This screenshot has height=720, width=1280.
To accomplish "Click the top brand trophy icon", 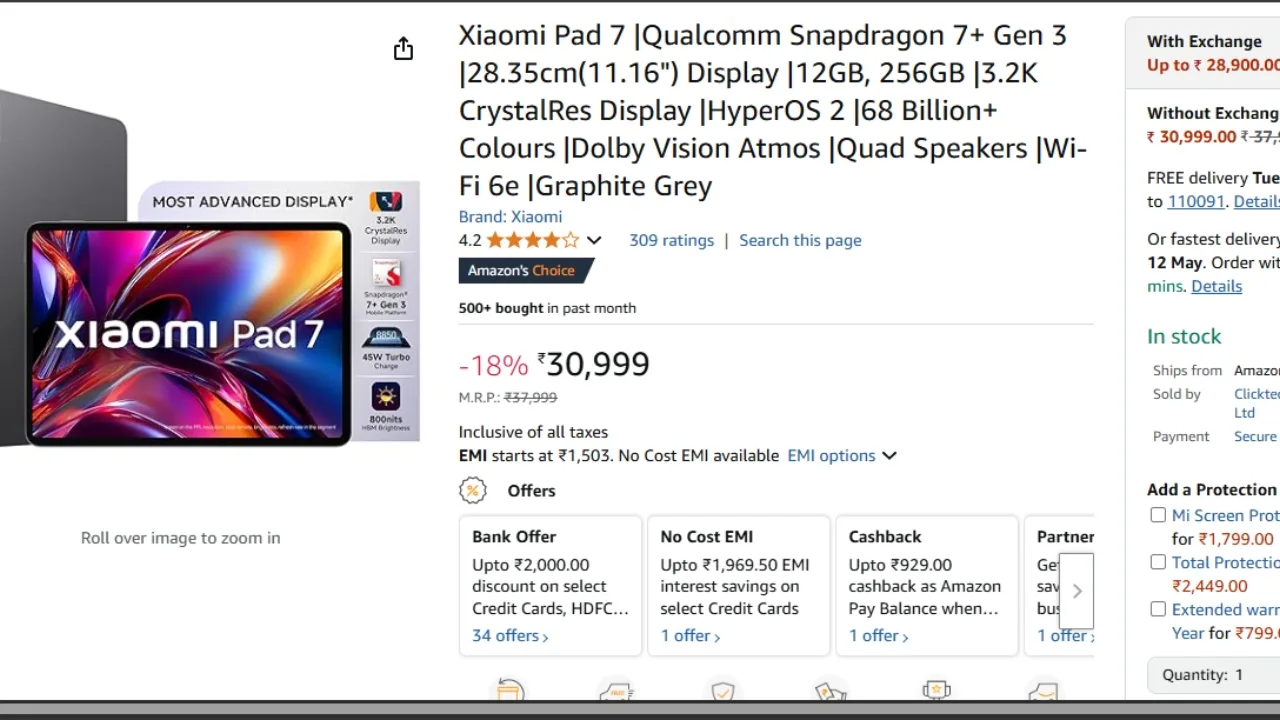I will click(937, 691).
